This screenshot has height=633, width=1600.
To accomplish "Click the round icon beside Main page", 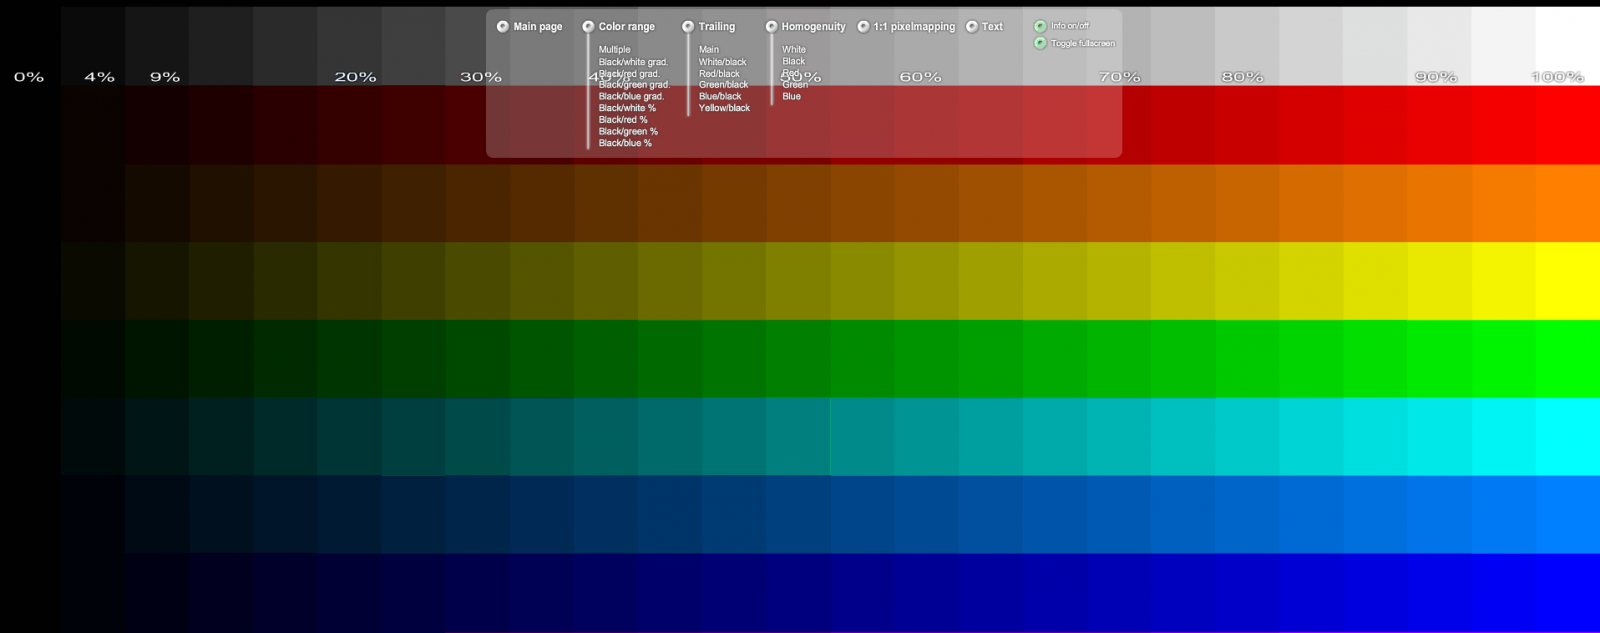I will click(x=503, y=27).
